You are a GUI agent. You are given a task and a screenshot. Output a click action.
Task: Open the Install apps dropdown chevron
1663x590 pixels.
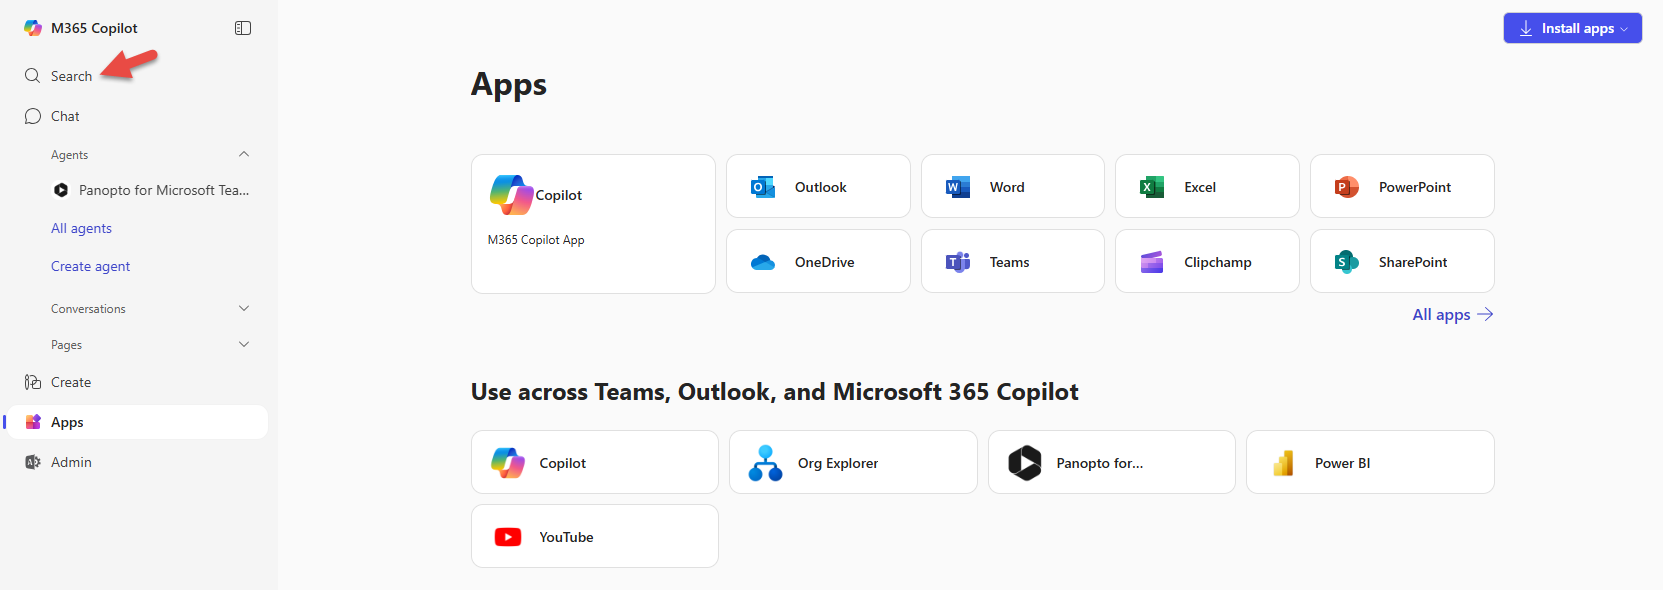(x=1624, y=29)
